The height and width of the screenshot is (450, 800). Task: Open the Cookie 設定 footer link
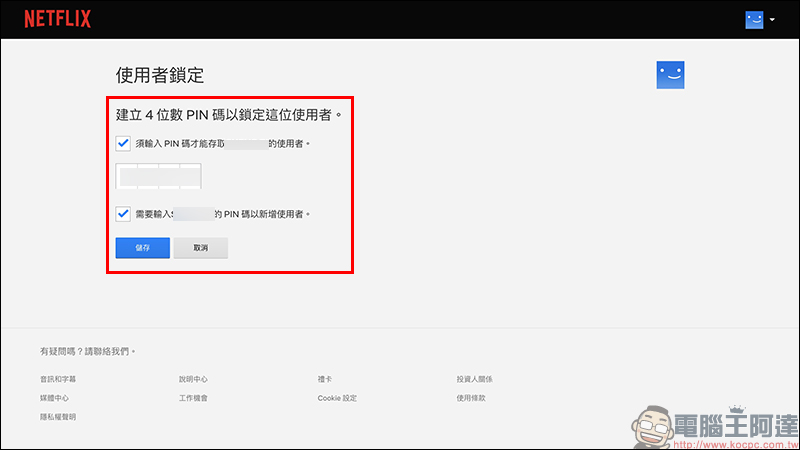click(337, 398)
